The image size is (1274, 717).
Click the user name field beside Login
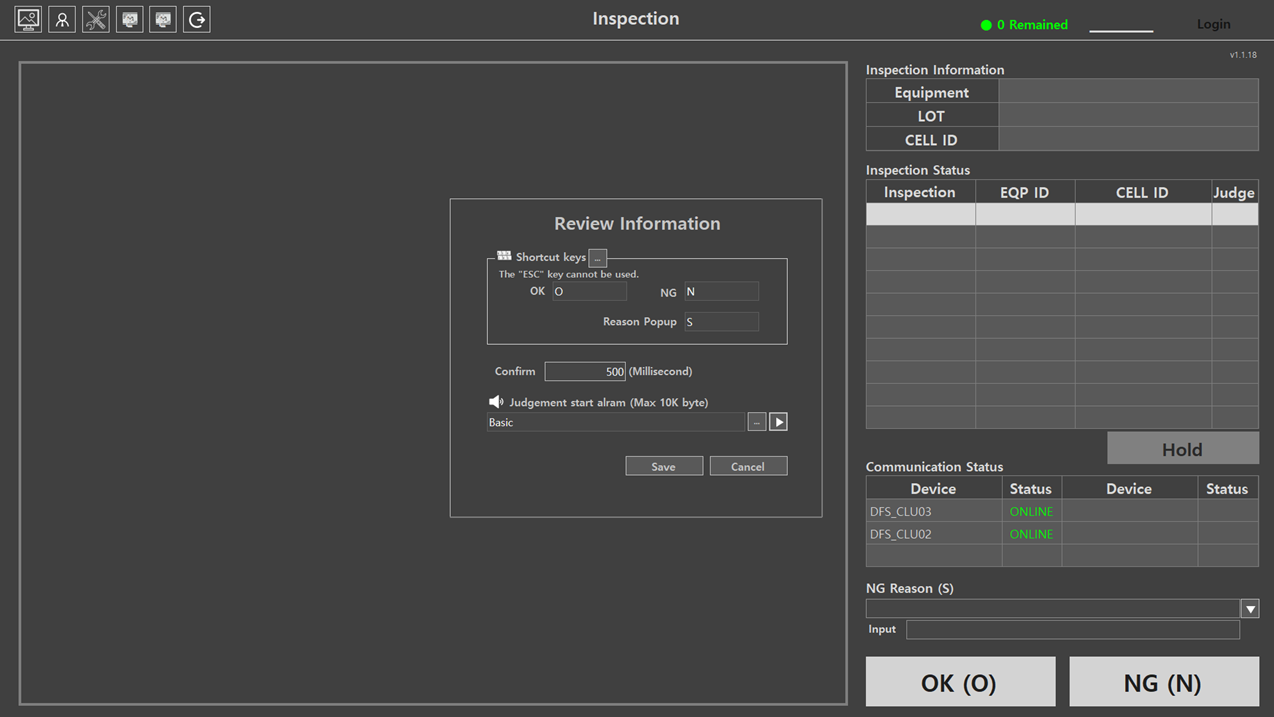tap(1121, 24)
